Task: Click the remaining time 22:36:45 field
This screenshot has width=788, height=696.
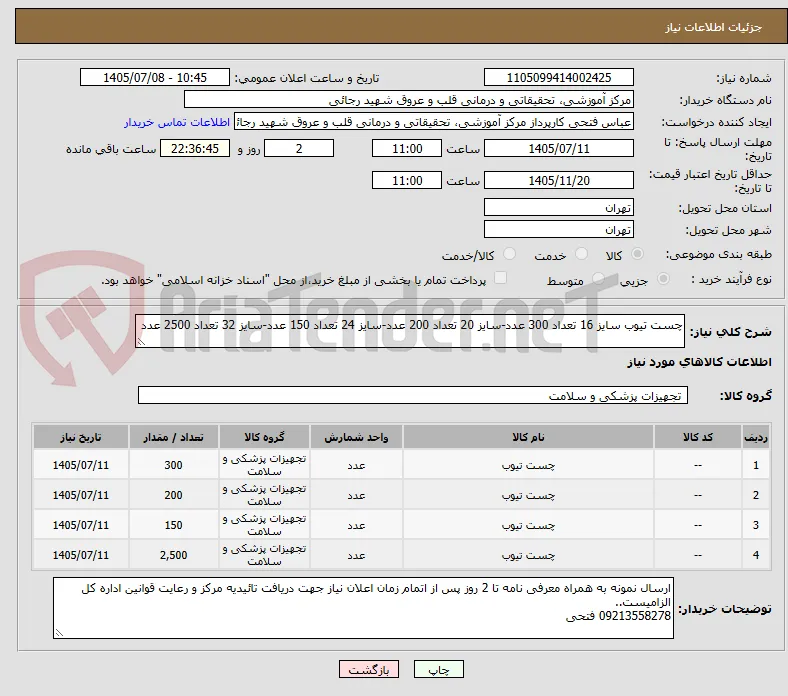Action: tap(195, 149)
